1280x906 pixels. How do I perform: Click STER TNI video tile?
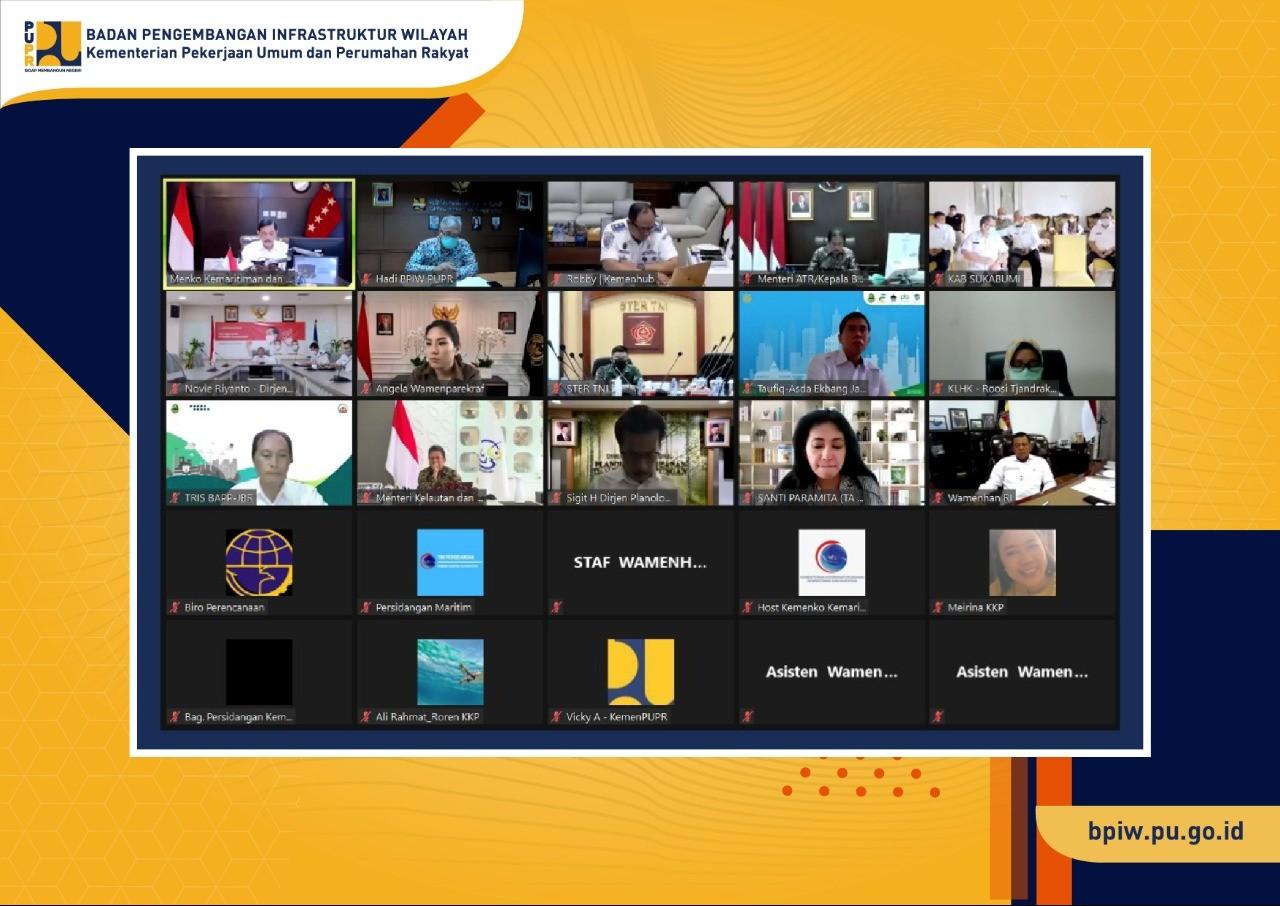[x=641, y=343]
